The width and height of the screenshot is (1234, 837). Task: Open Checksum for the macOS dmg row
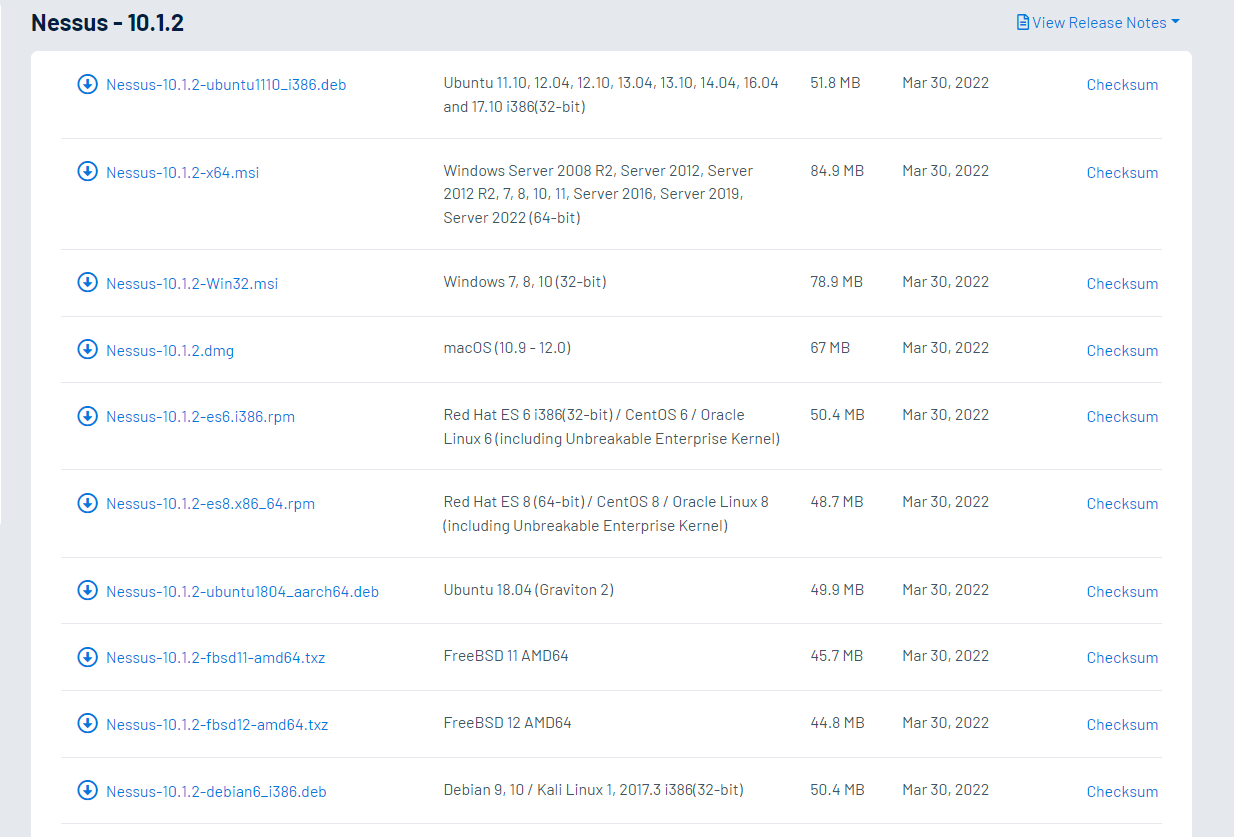[x=1122, y=351]
